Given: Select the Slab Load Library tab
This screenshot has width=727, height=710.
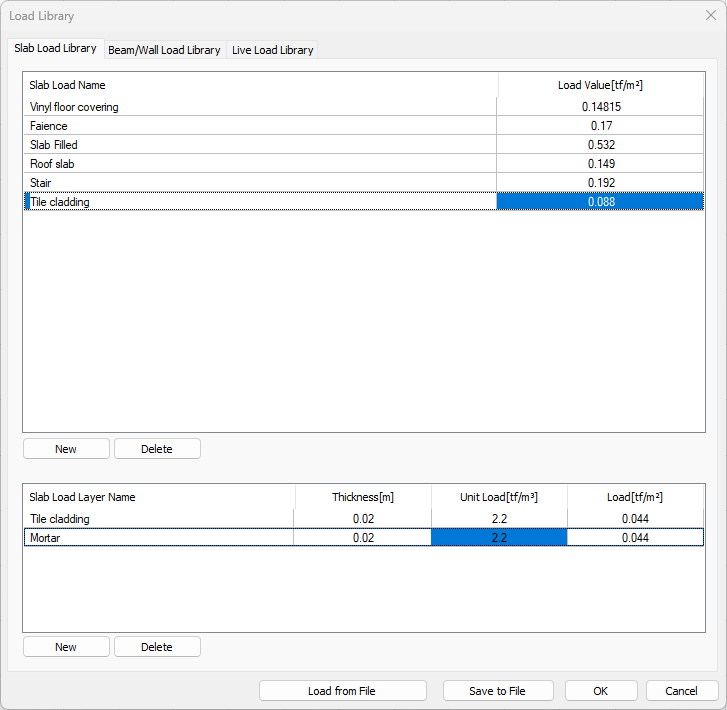Looking at the screenshot, I should coord(56,48).
